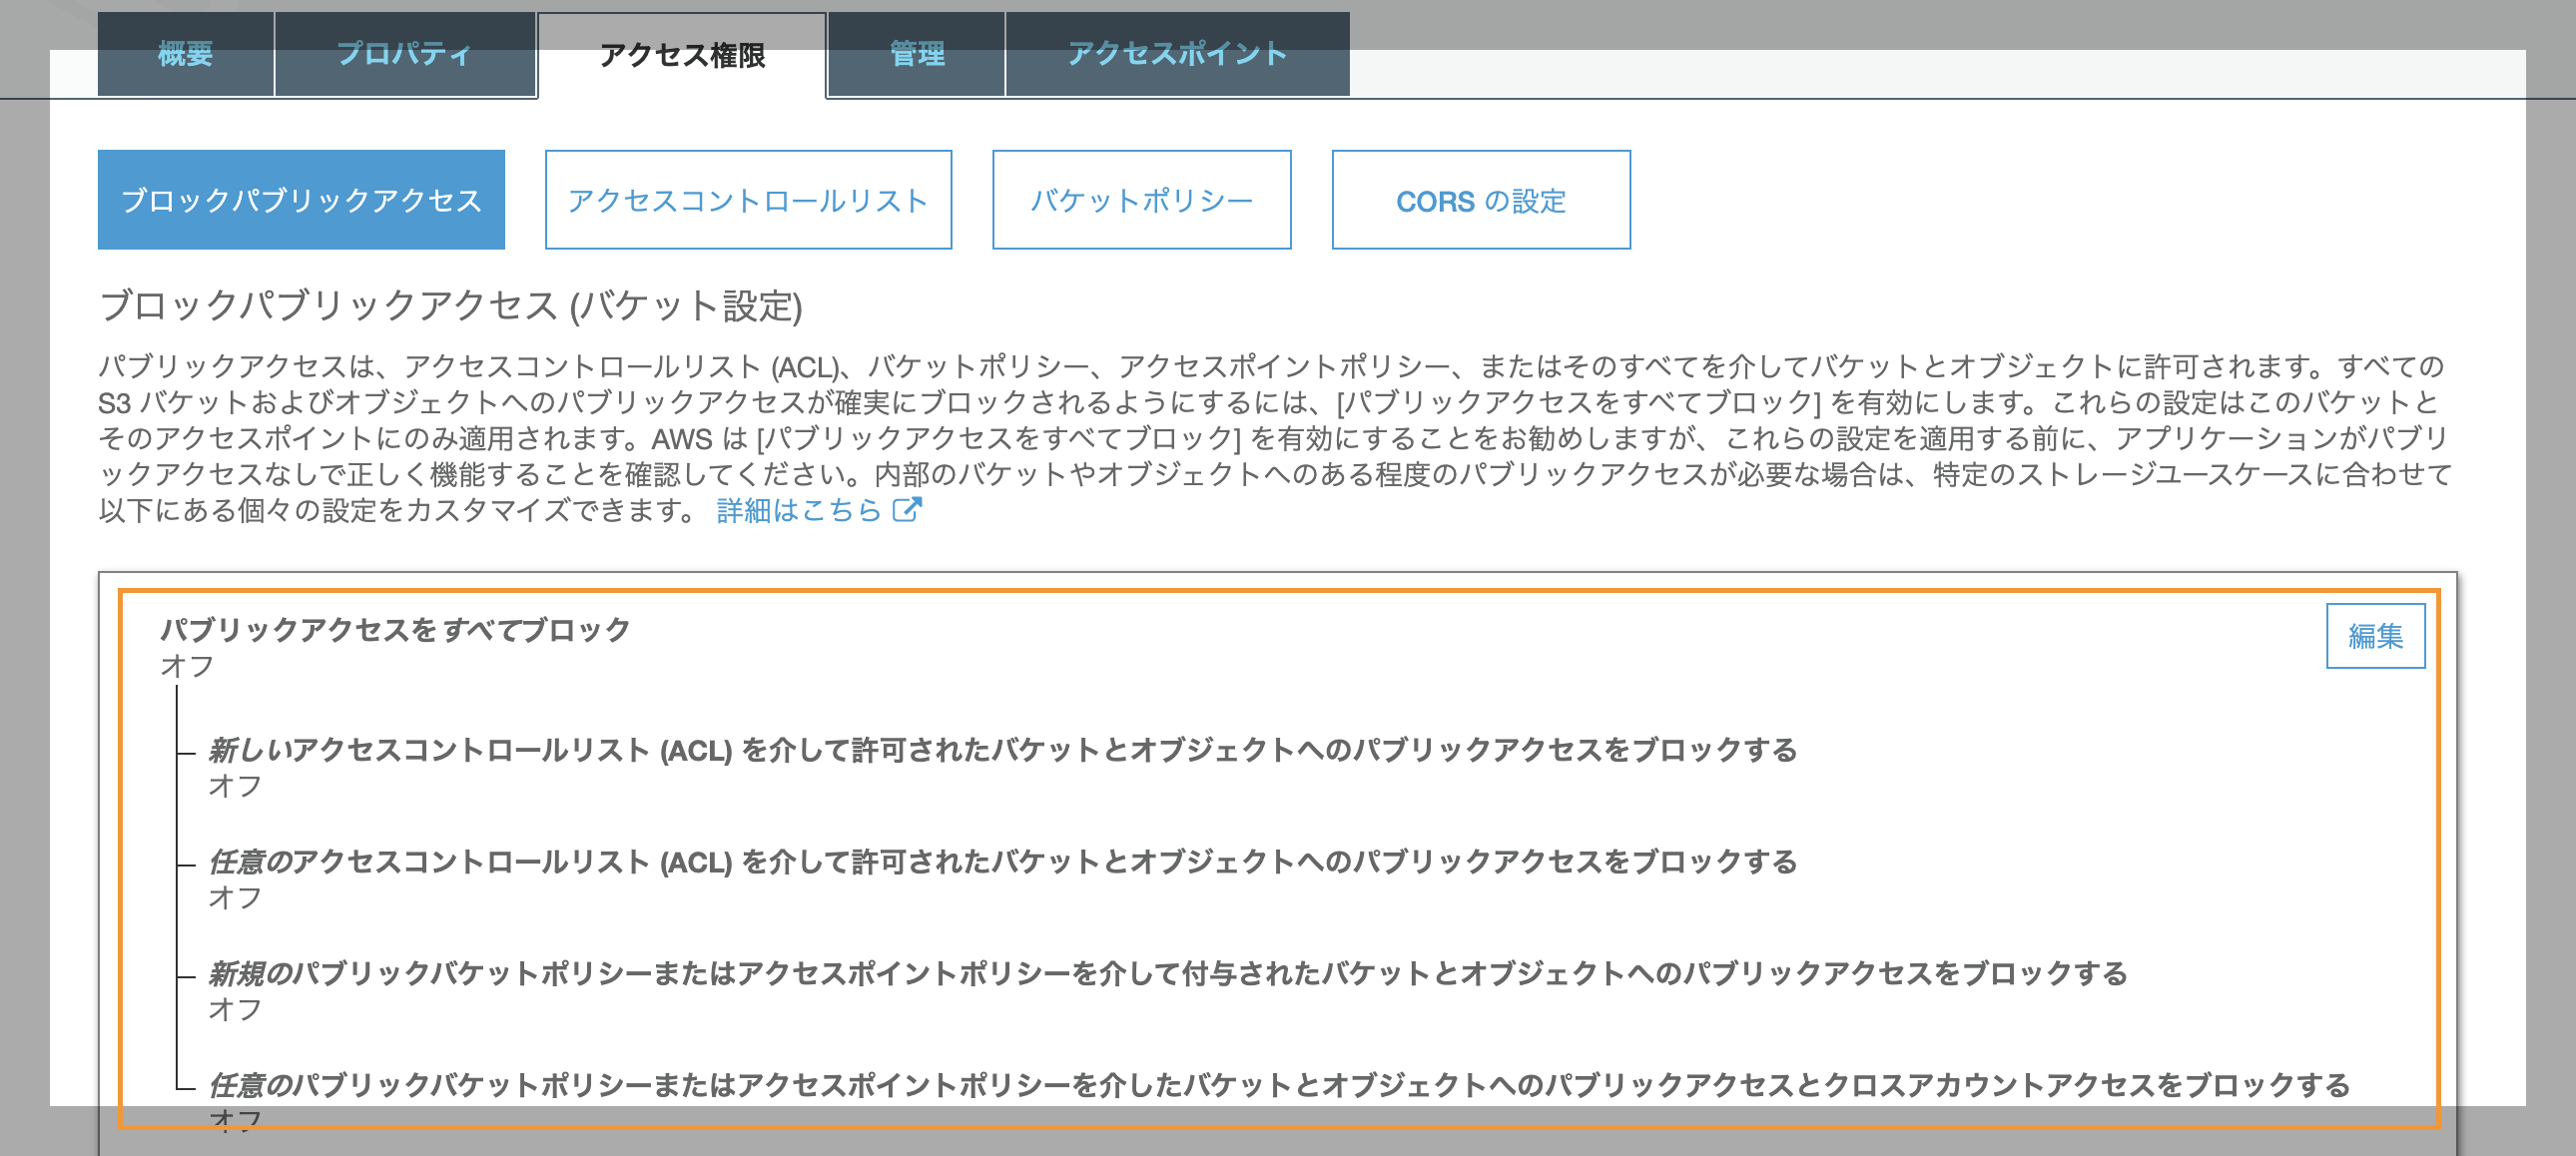This screenshot has width=2576, height=1156.
Task: Click the description paragraph starting パブリックアクセスは
Action: (1275, 439)
